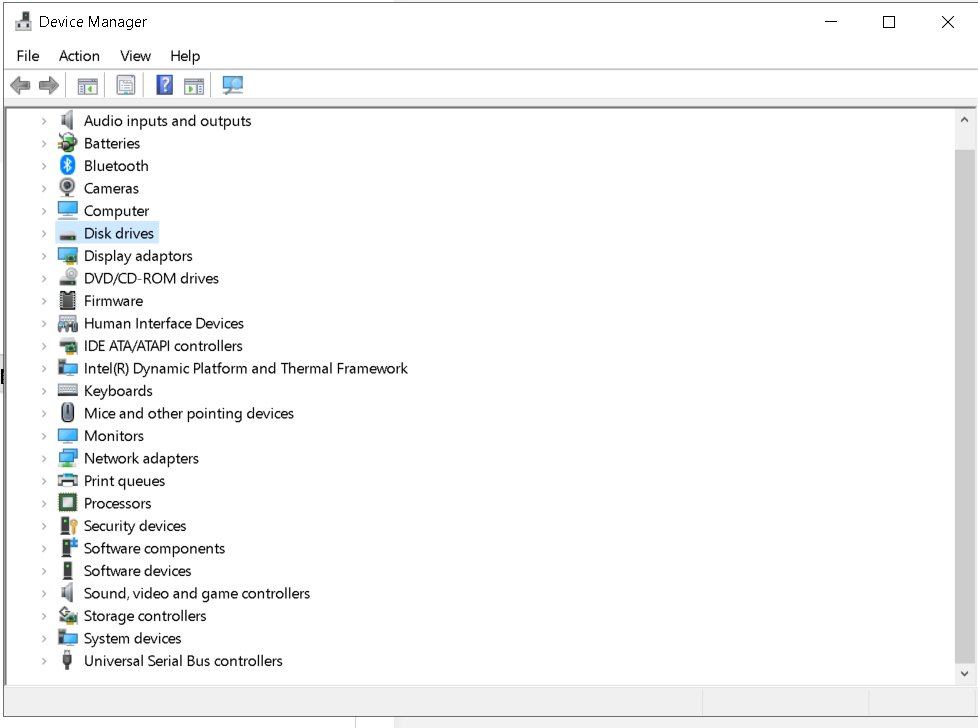Image resolution: width=978 pixels, height=728 pixels.
Task: Select the Software components label
Action: coord(154,548)
